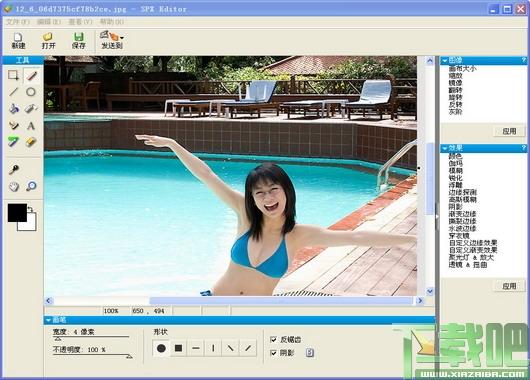
Task: Select the round brush shape
Action: pos(161,348)
